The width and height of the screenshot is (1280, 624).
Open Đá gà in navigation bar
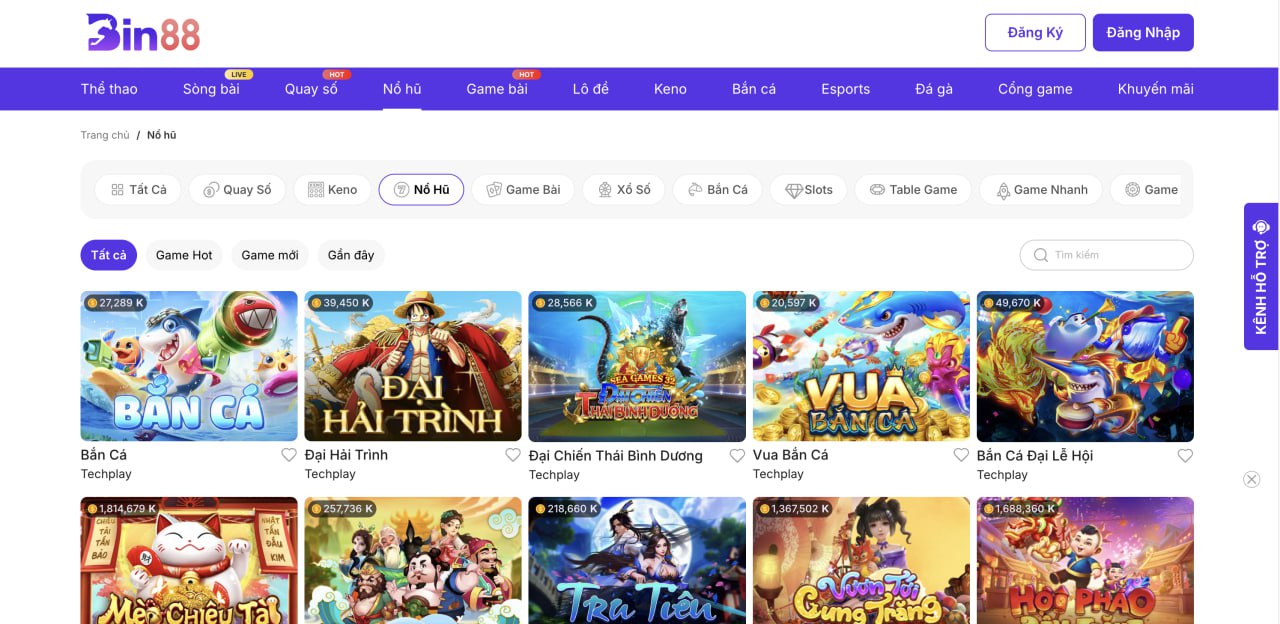tap(934, 89)
